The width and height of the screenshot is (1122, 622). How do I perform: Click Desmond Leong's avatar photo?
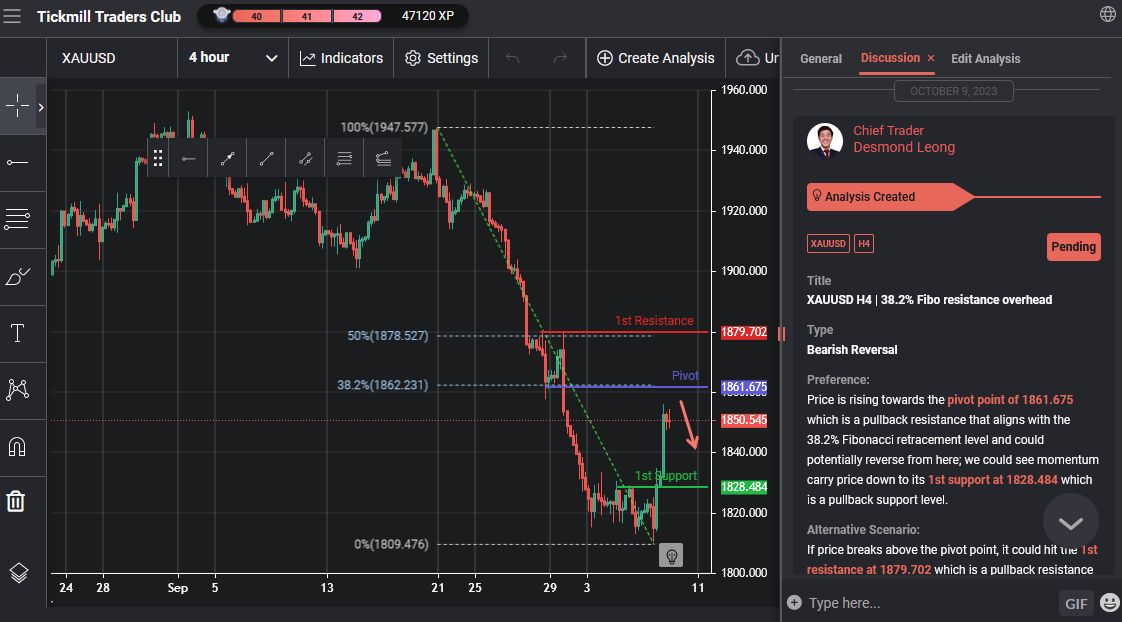point(825,140)
